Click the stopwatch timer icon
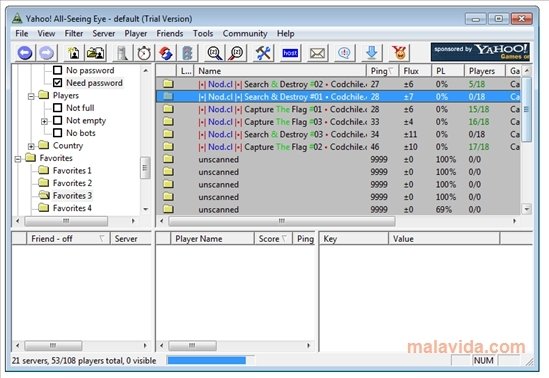Viewport: 549px width, 378px height. click(144, 53)
